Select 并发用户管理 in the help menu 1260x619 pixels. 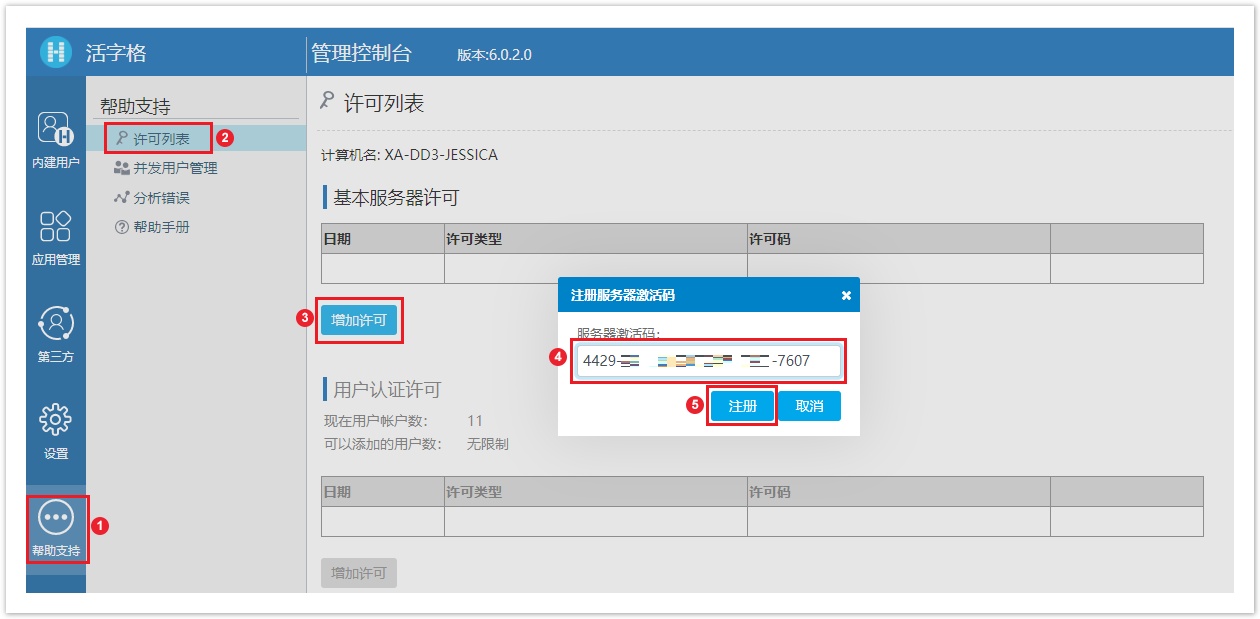coord(166,168)
